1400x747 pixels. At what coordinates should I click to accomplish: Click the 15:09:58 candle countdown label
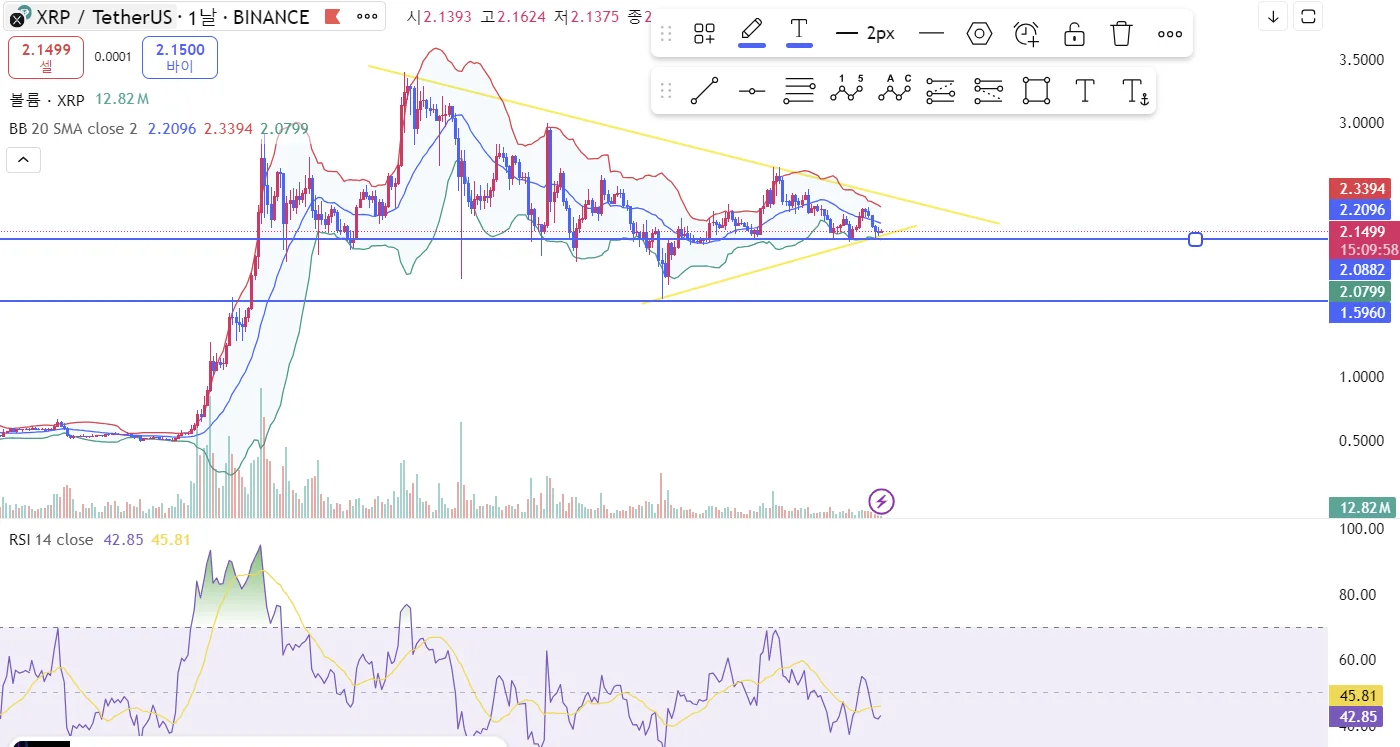pyautogui.click(x=1369, y=250)
